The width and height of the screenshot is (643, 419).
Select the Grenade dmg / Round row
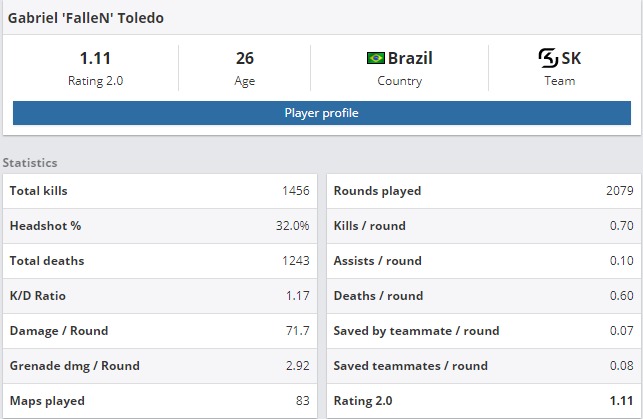160,366
